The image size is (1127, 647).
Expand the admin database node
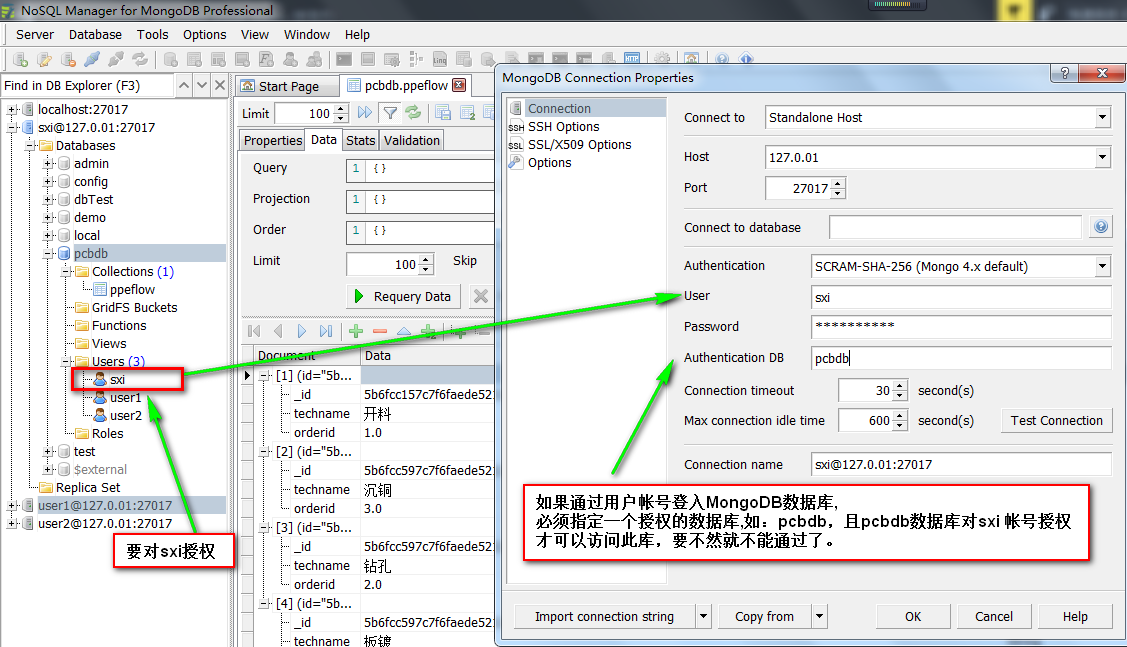pyautogui.click(x=48, y=163)
